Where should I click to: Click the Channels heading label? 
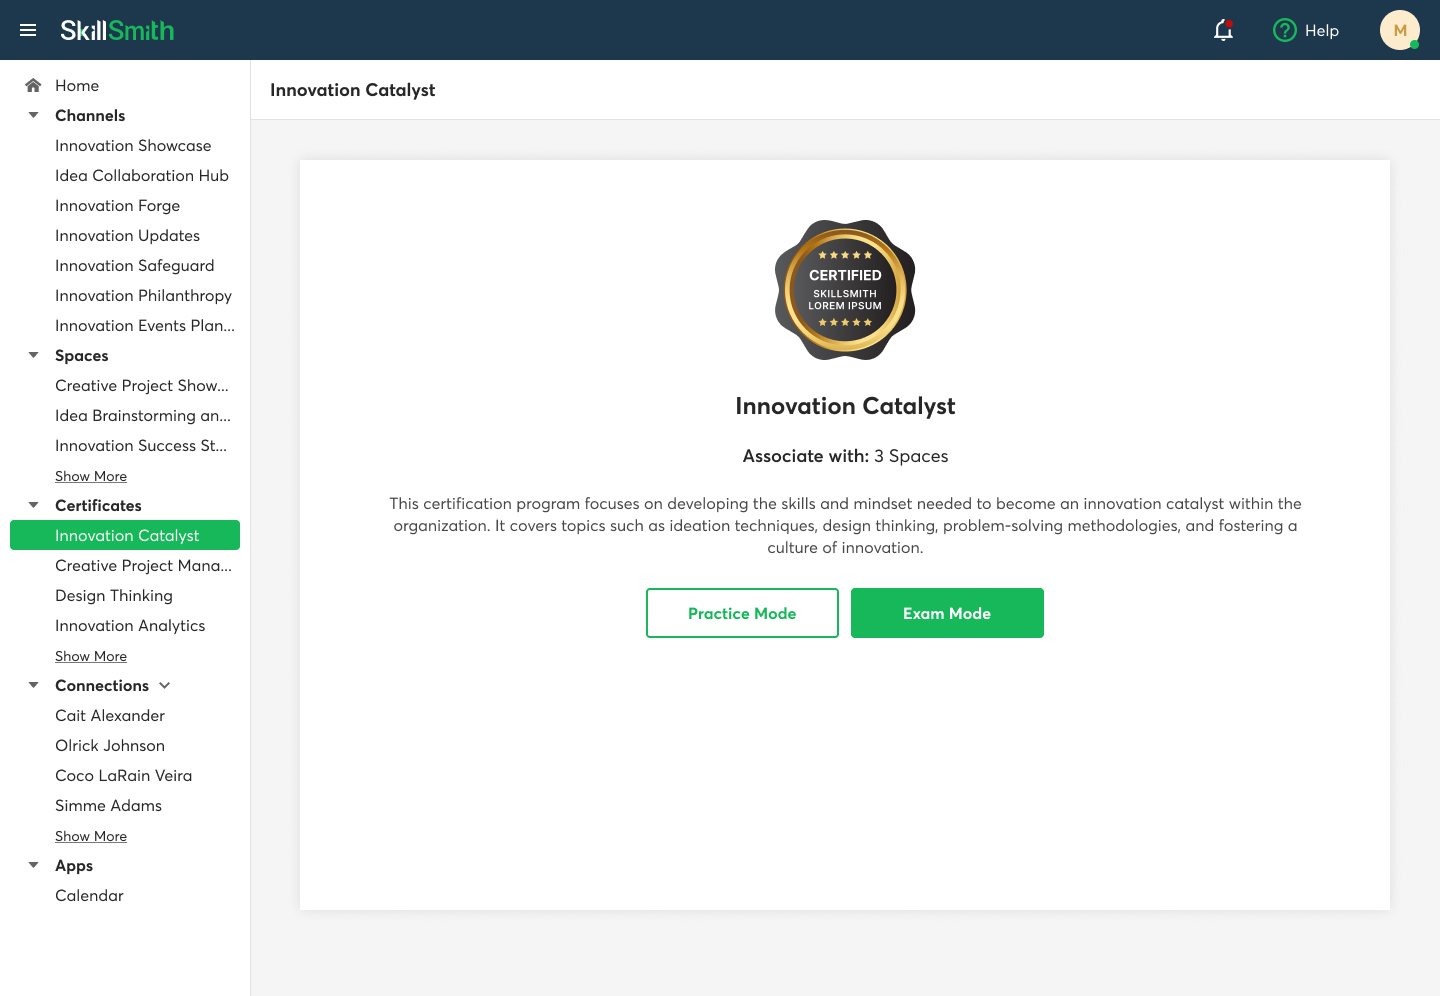tap(90, 115)
